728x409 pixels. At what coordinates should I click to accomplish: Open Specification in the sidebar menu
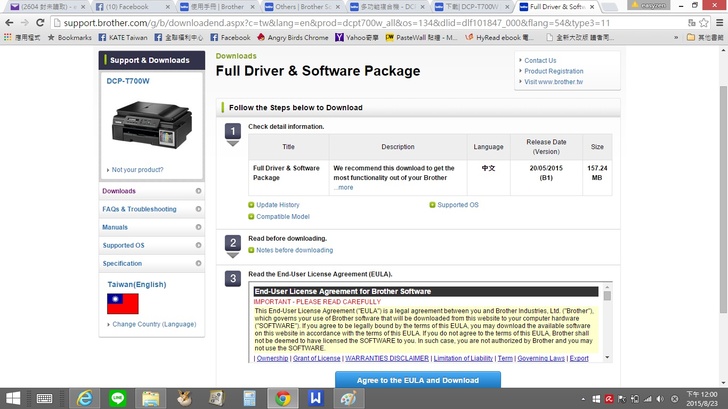coord(123,263)
